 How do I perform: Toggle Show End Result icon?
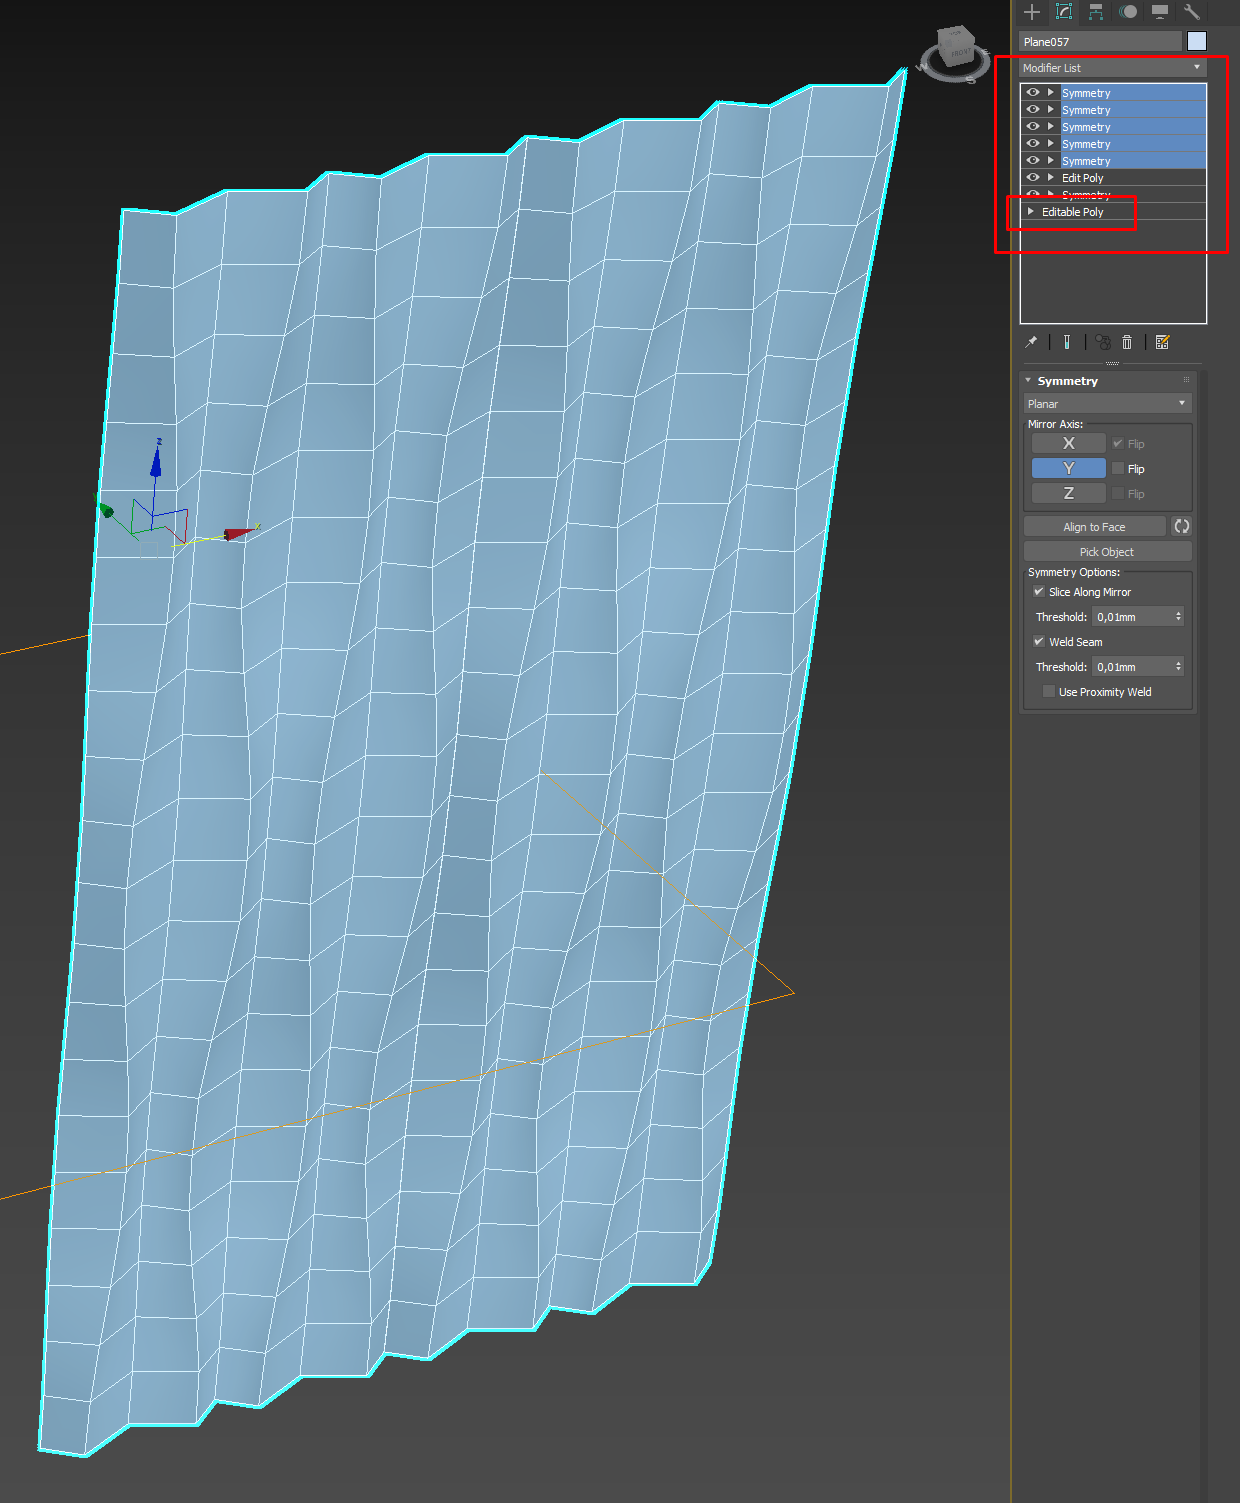1067,342
